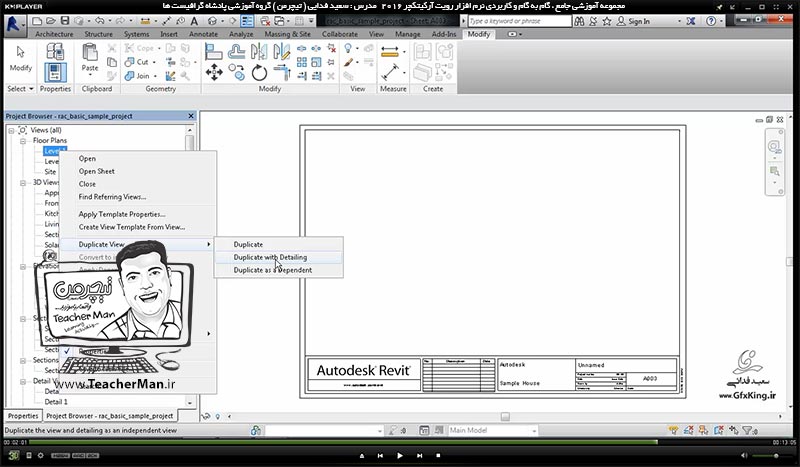Select the Copy tool in Modify panel

[x=236, y=72]
